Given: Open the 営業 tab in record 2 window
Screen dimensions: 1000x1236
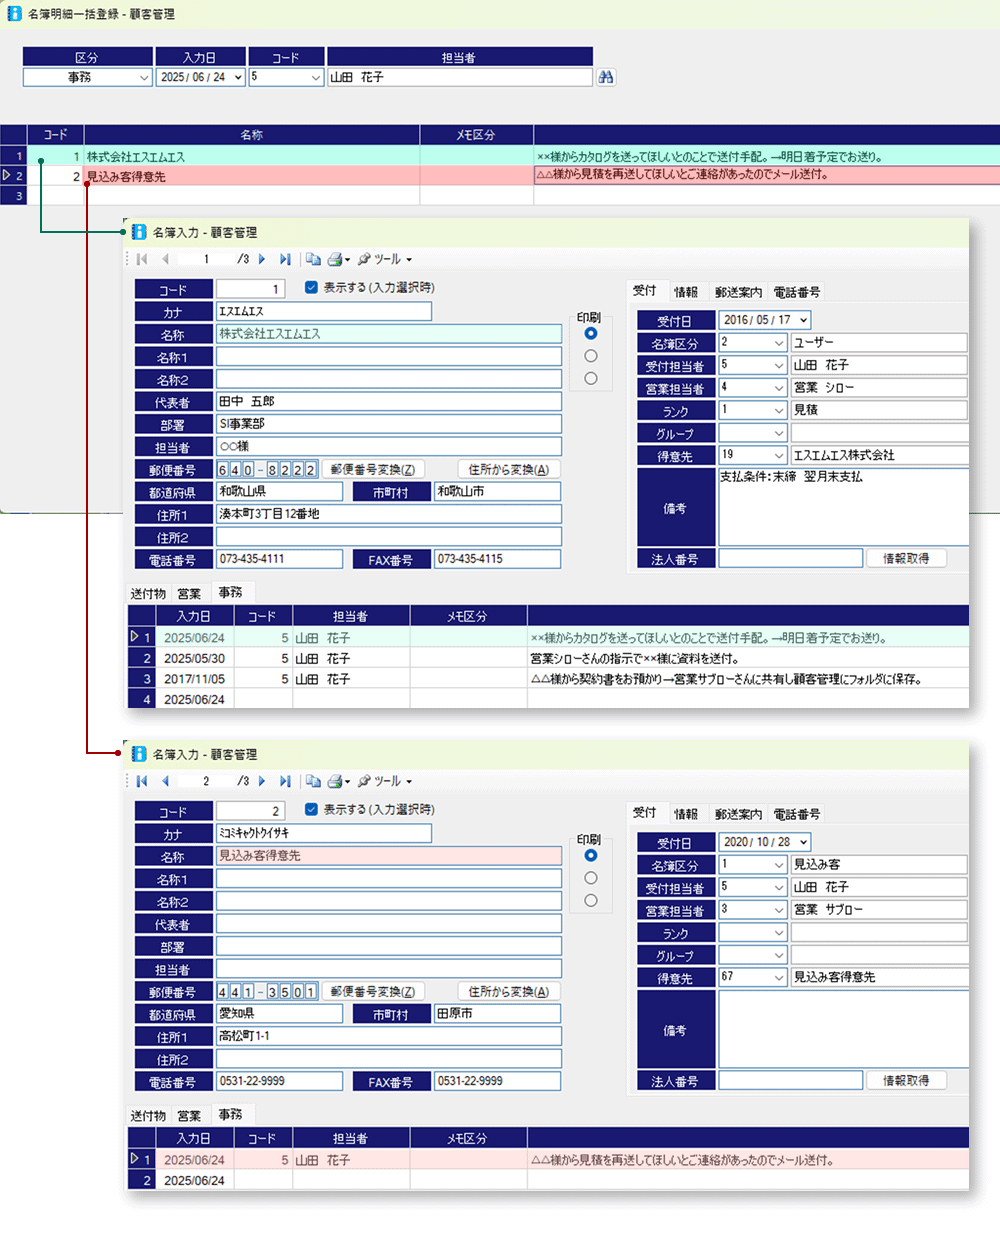Looking at the screenshot, I should coord(189,1115).
